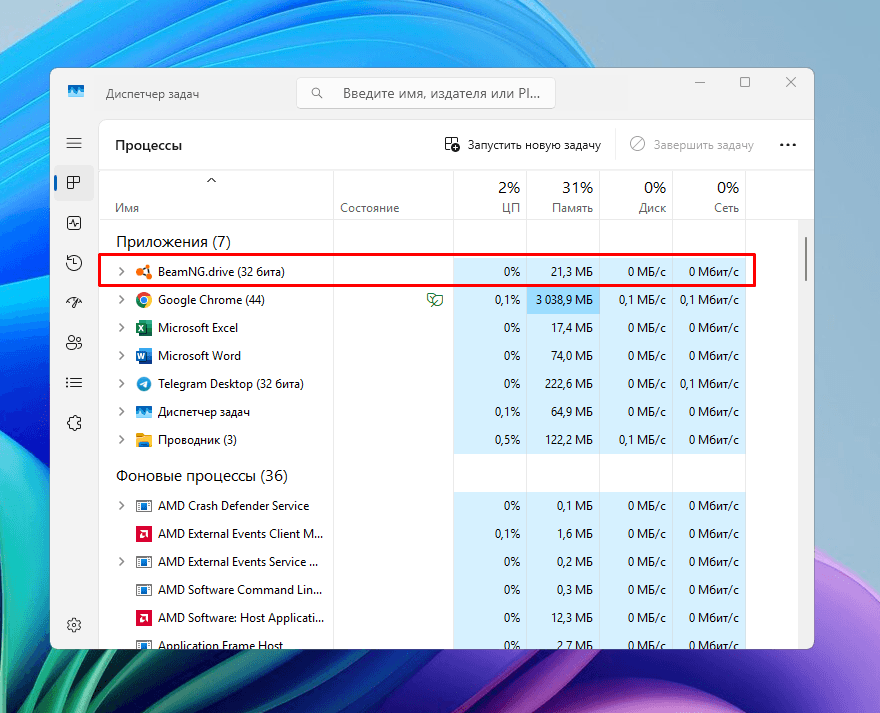Click the Microsoft Word app icon
Screen dimensions: 880x713
(x=144, y=356)
